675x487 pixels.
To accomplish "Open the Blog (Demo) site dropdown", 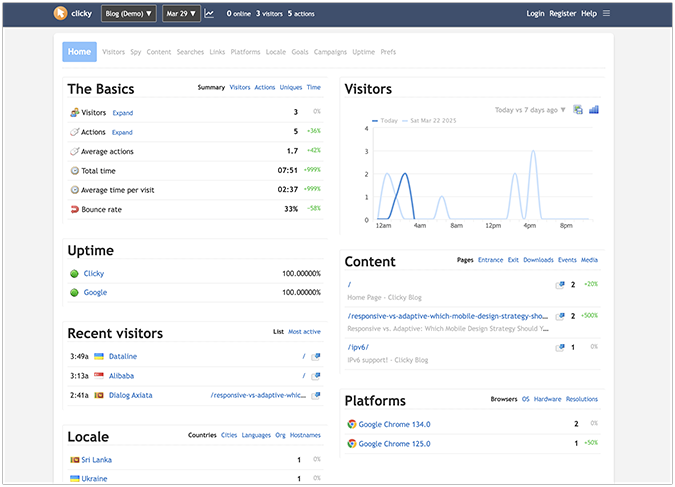I will point(129,13).
